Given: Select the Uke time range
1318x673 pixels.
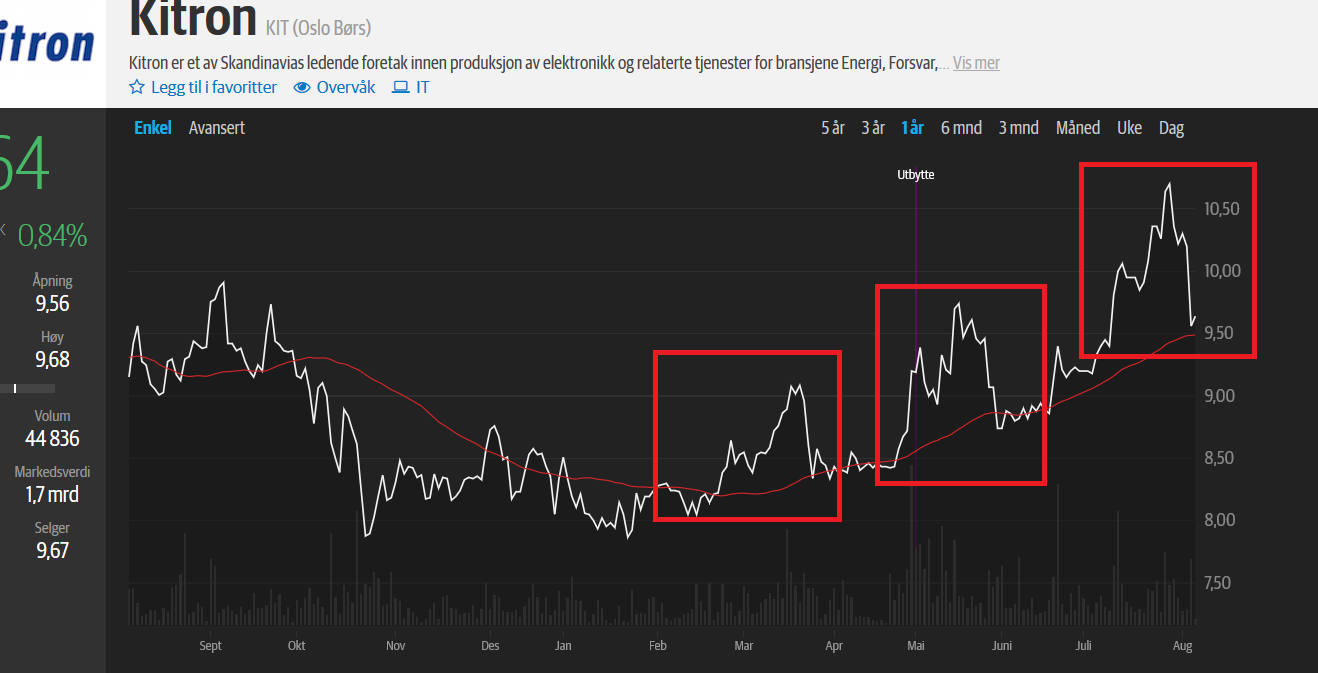Looking at the screenshot, I should pos(1129,127).
